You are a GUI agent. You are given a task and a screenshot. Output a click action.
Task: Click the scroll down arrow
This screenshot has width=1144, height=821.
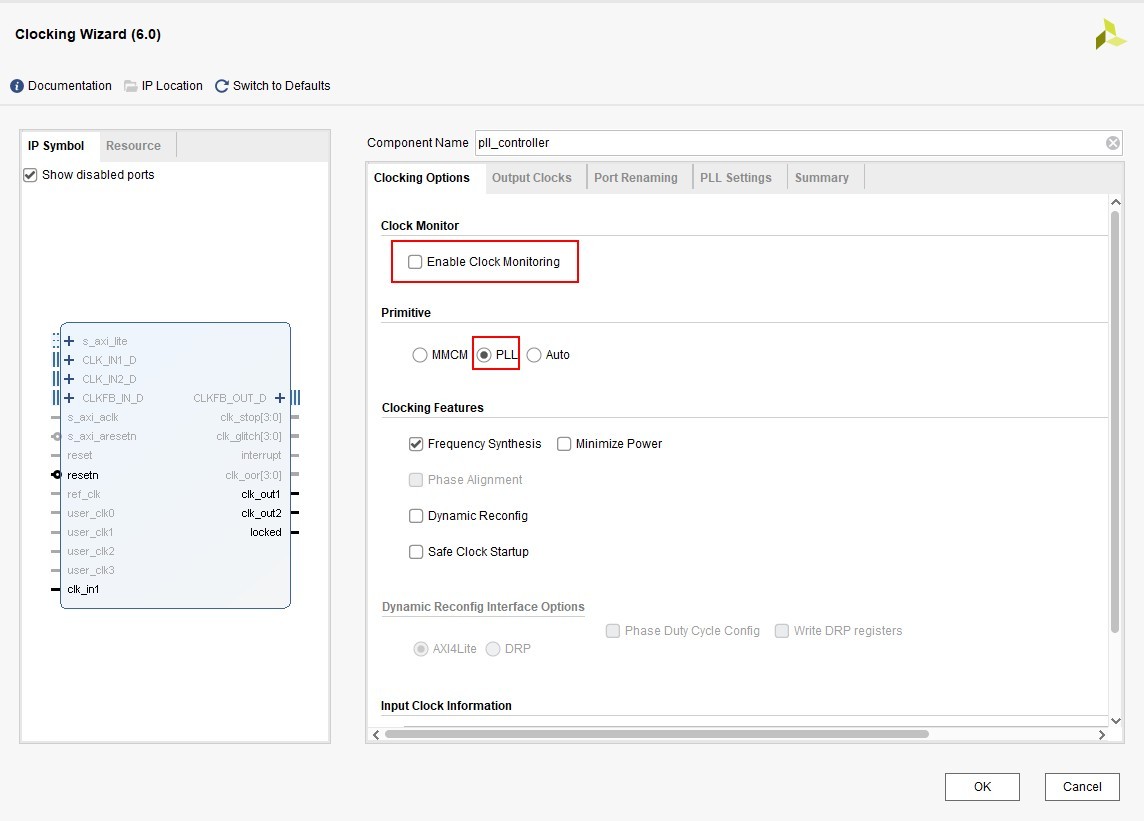pos(1115,721)
